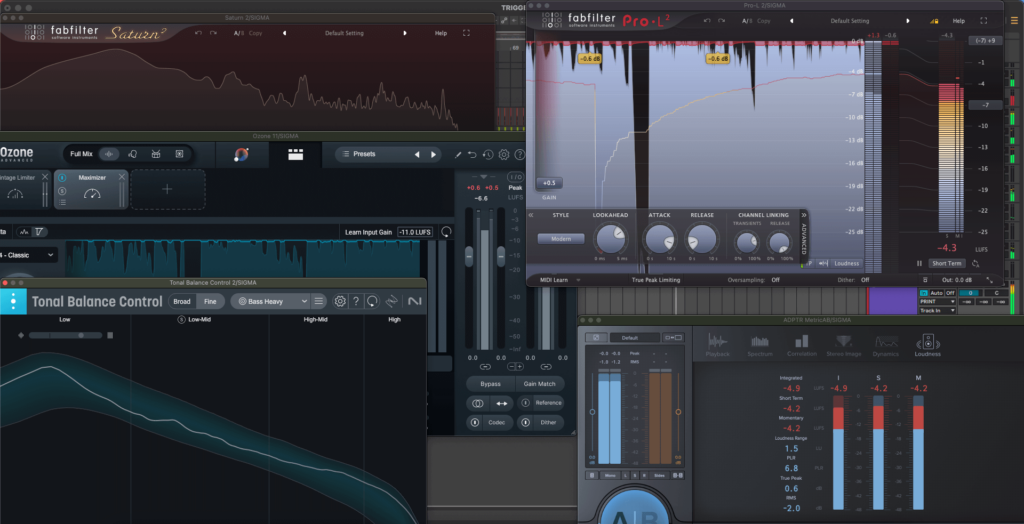
Task: Open the Ozone module chain view icon
Action: 296,155
